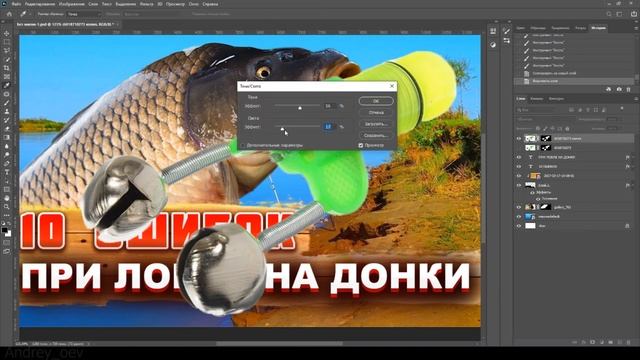Image resolution: width=640 pixels, height=360 pixels.
Task: Enable 'Дополнительные параметры' checkbox
Action: pyautogui.click(x=243, y=145)
